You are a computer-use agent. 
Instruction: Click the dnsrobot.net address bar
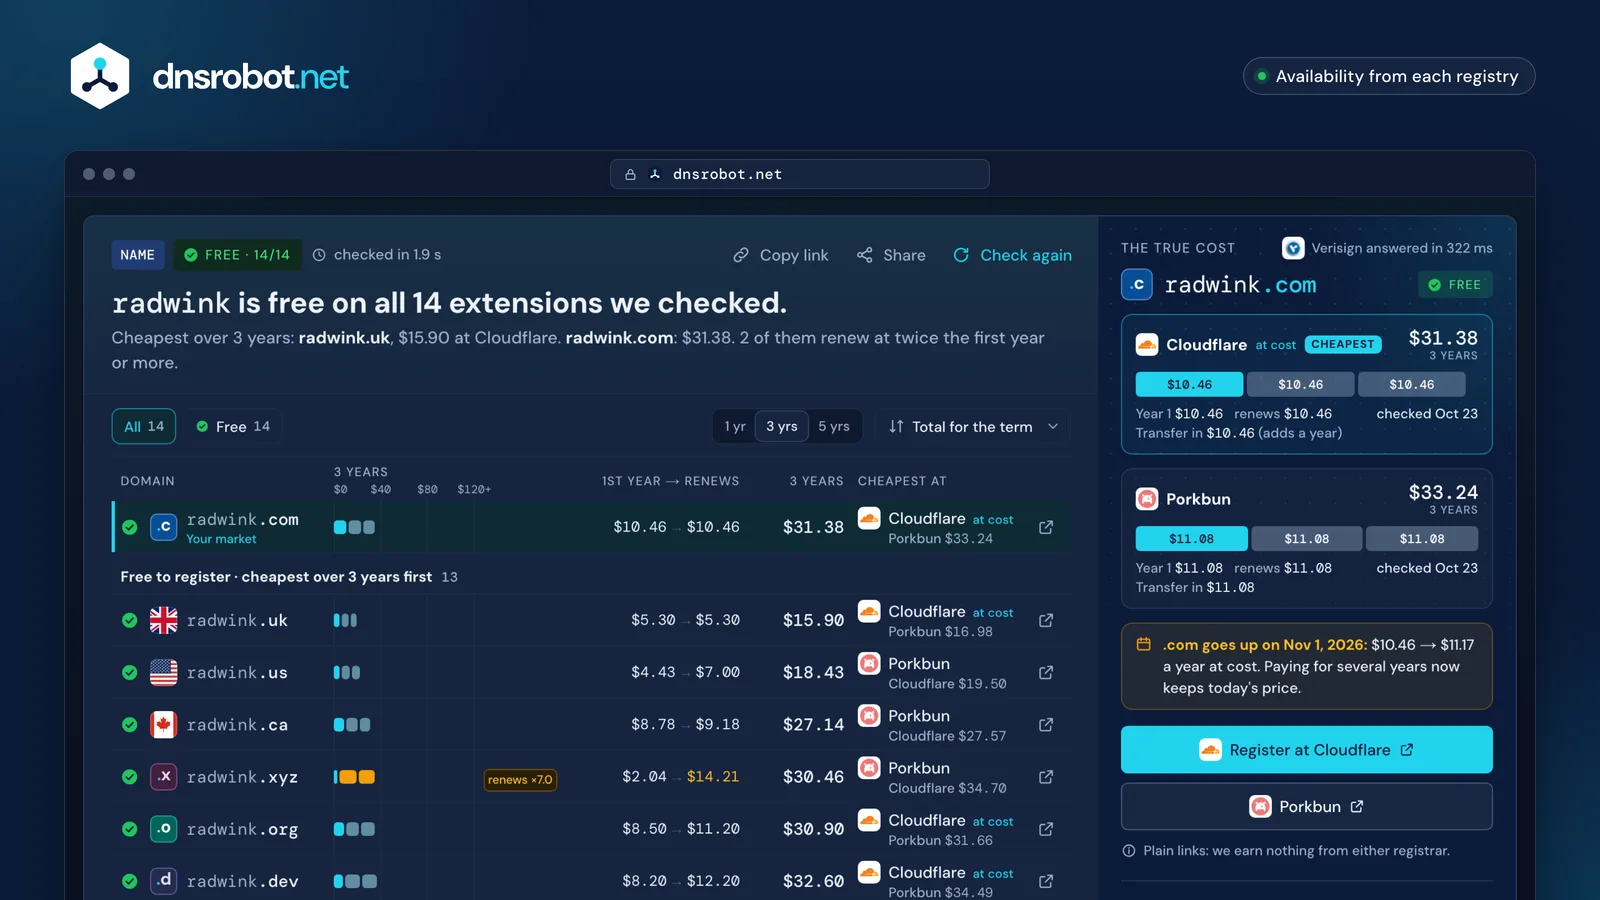[x=800, y=174]
